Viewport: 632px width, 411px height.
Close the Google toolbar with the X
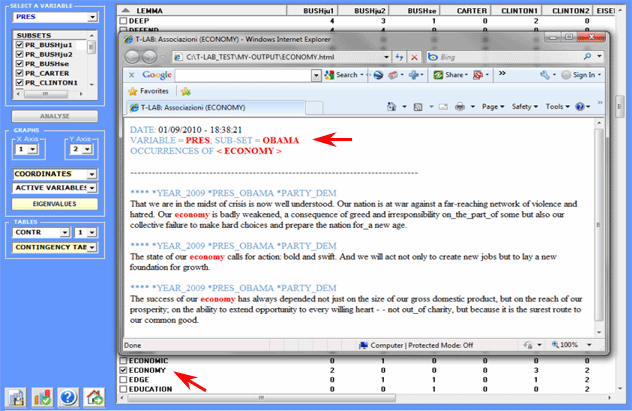pos(131,75)
